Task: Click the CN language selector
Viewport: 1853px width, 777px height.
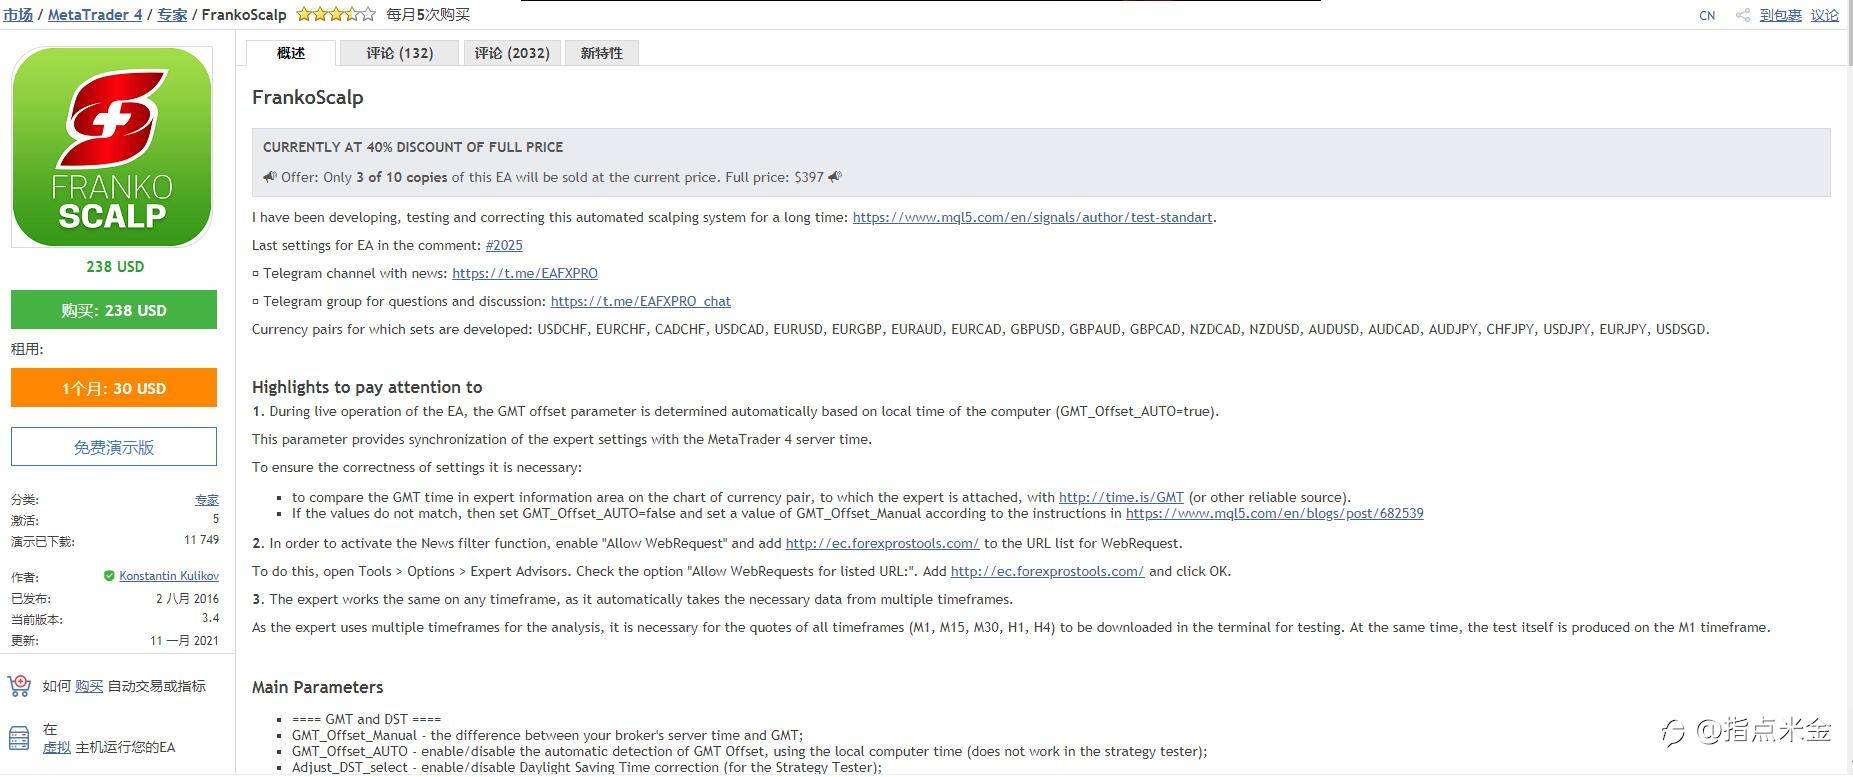Action: pyautogui.click(x=1707, y=15)
